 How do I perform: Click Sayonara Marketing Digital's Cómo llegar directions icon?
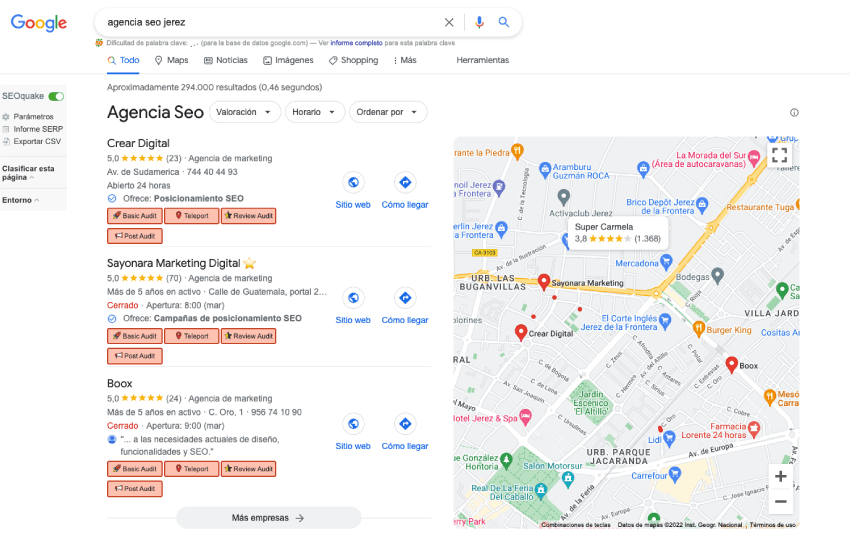point(405,298)
